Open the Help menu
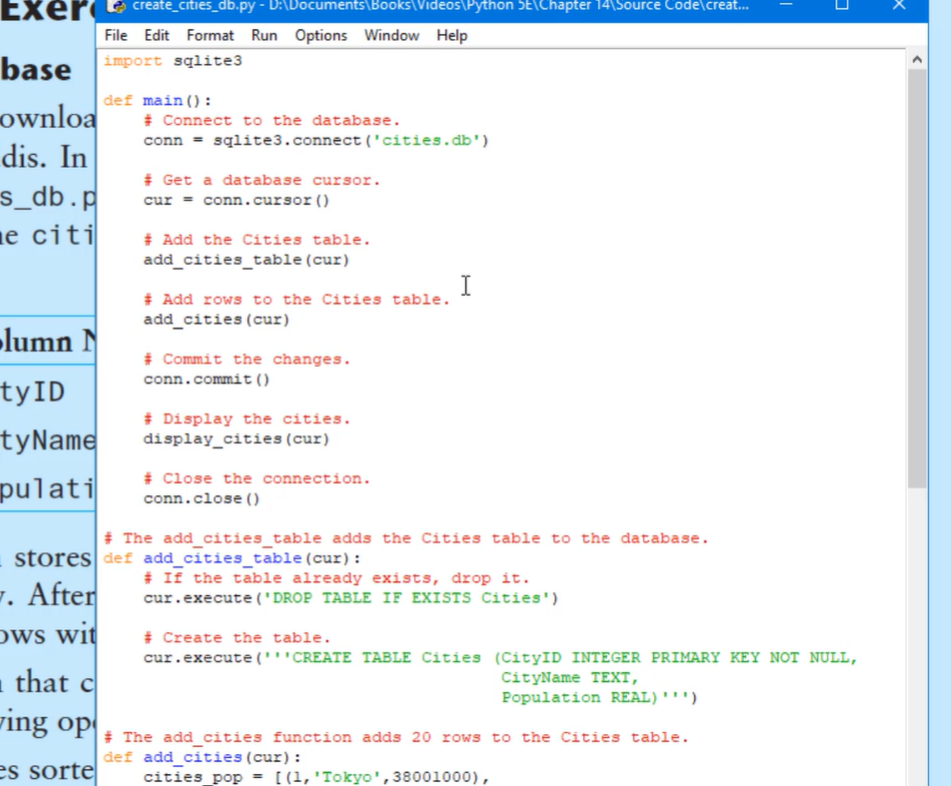This screenshot has width=951, height=786. [x=452, y=36]
